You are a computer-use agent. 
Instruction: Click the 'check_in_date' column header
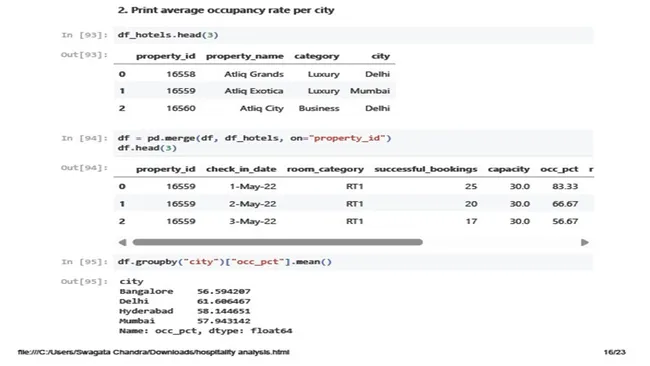[x=241, y=169]
